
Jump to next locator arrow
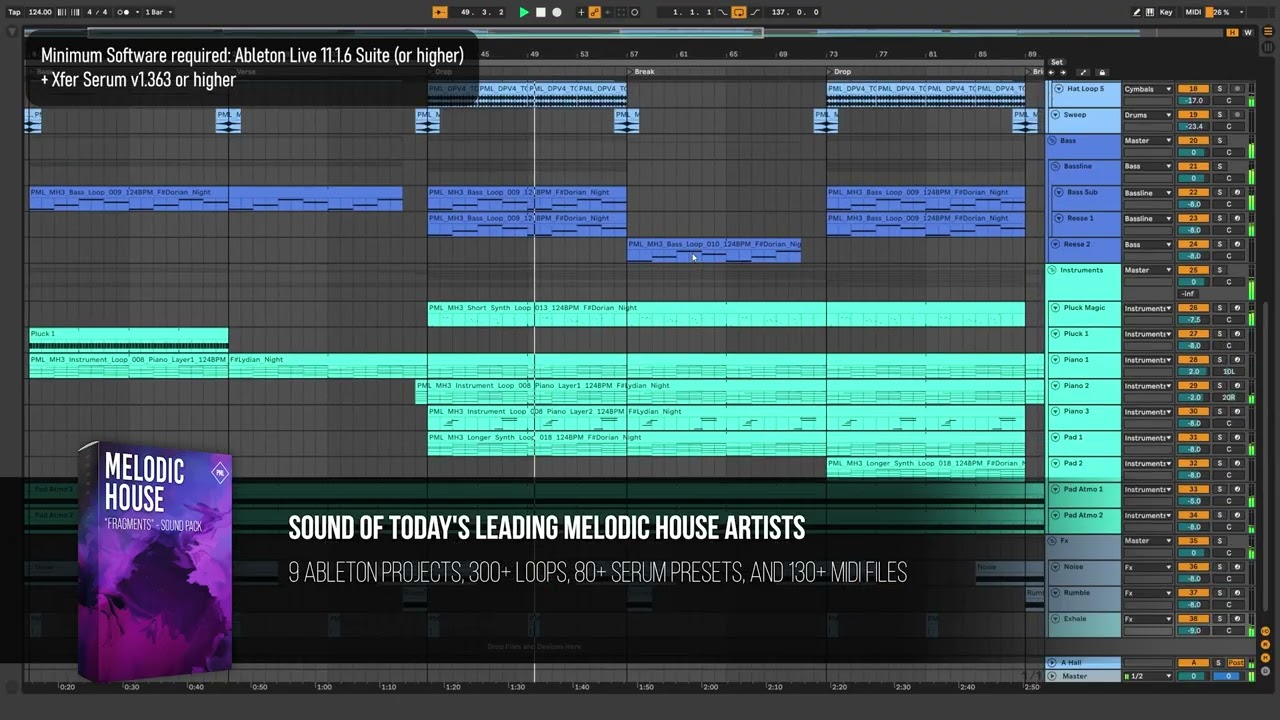(1063, 73)
